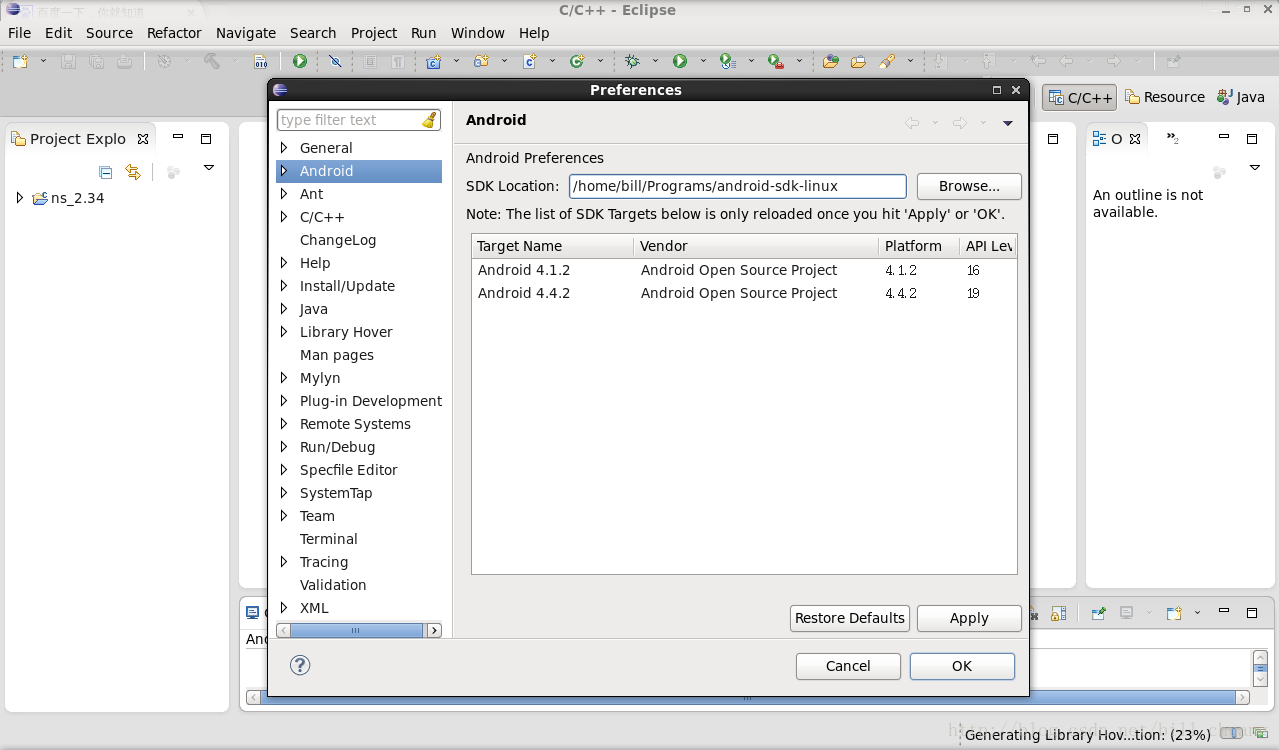Expand the Mylyn preferences node

coord(284,378)
